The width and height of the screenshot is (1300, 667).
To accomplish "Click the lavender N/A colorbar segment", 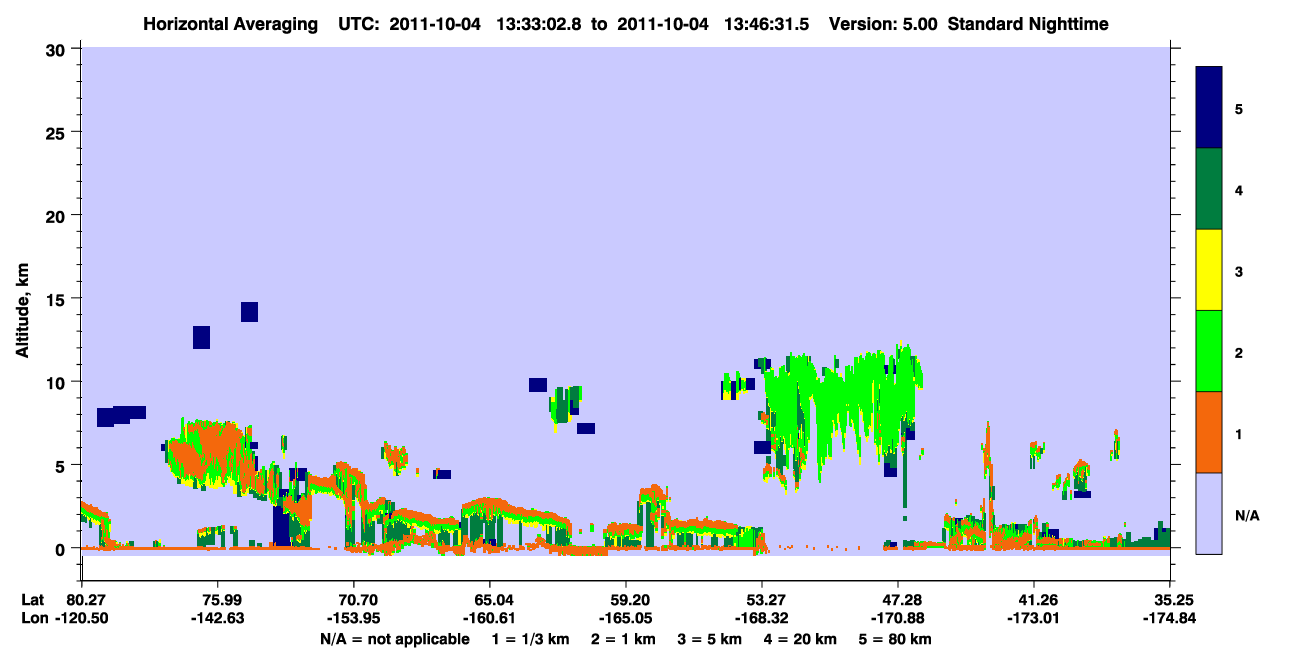I will tap(1209, 513).
